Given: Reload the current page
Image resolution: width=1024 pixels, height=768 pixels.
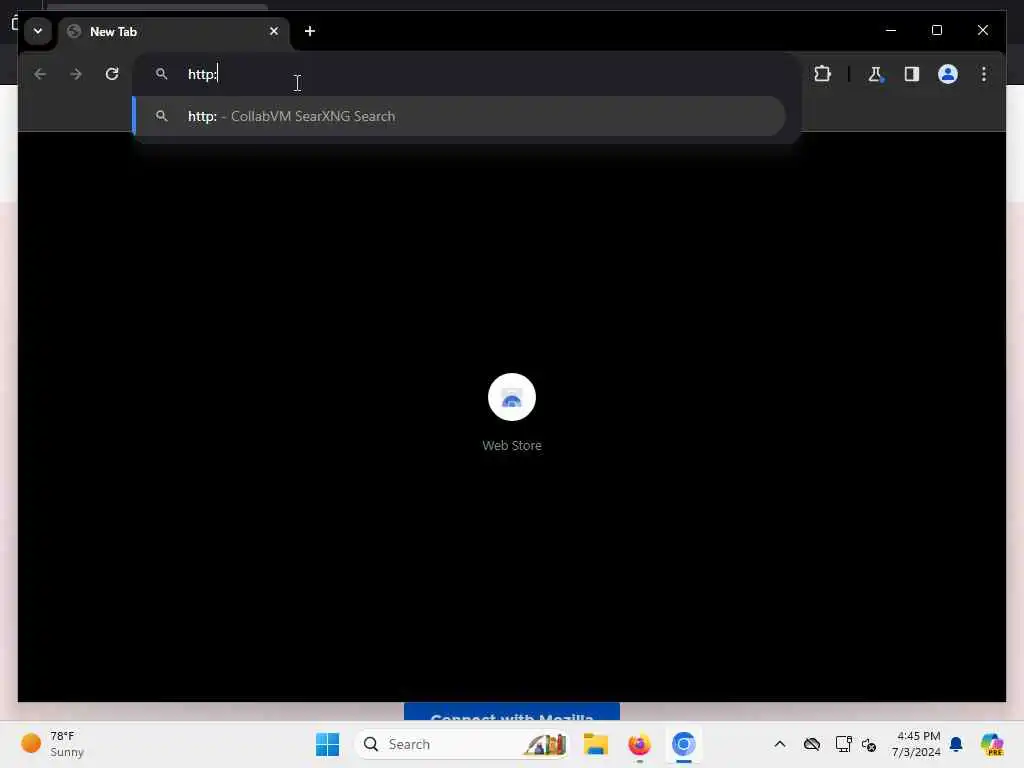Looking at the screenshot, I should pos(112,74).
